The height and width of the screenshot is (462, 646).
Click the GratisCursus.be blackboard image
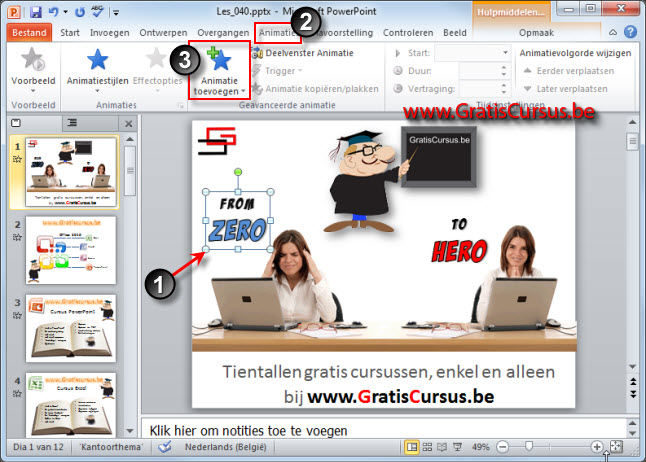(439, 157)
